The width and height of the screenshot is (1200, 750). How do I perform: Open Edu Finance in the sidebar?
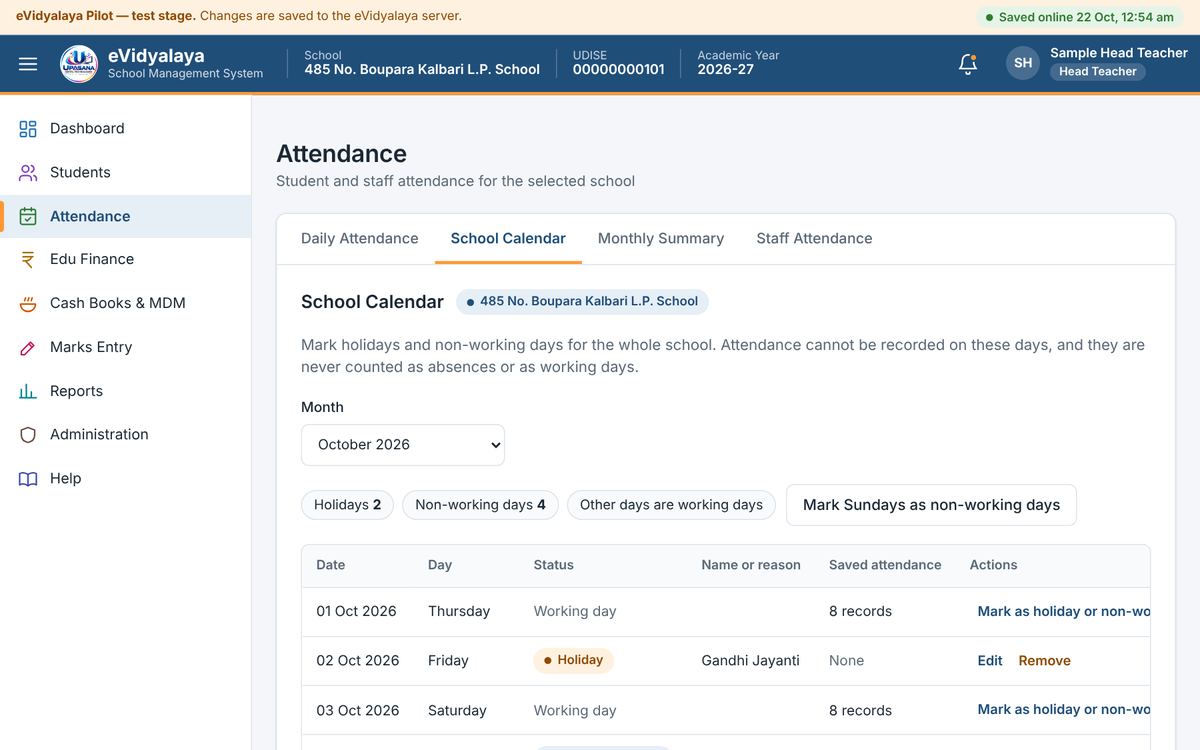click(x=125, y=260)
